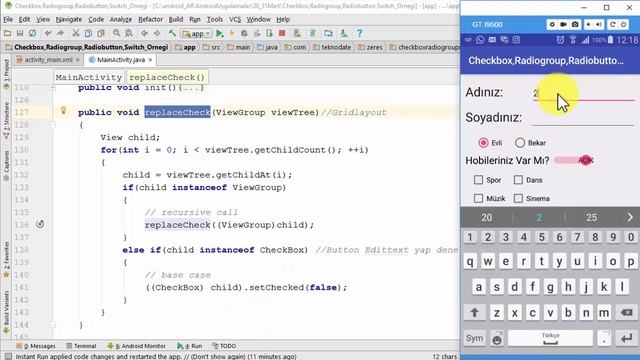Click the navigate Forward arrow icon

click(157, 33)
